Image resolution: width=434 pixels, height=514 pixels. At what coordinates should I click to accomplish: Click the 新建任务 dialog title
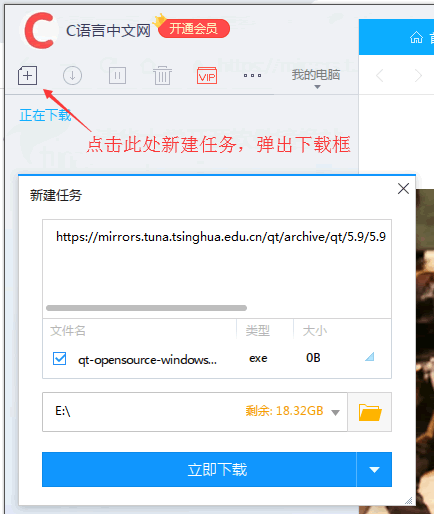(56, 195)
